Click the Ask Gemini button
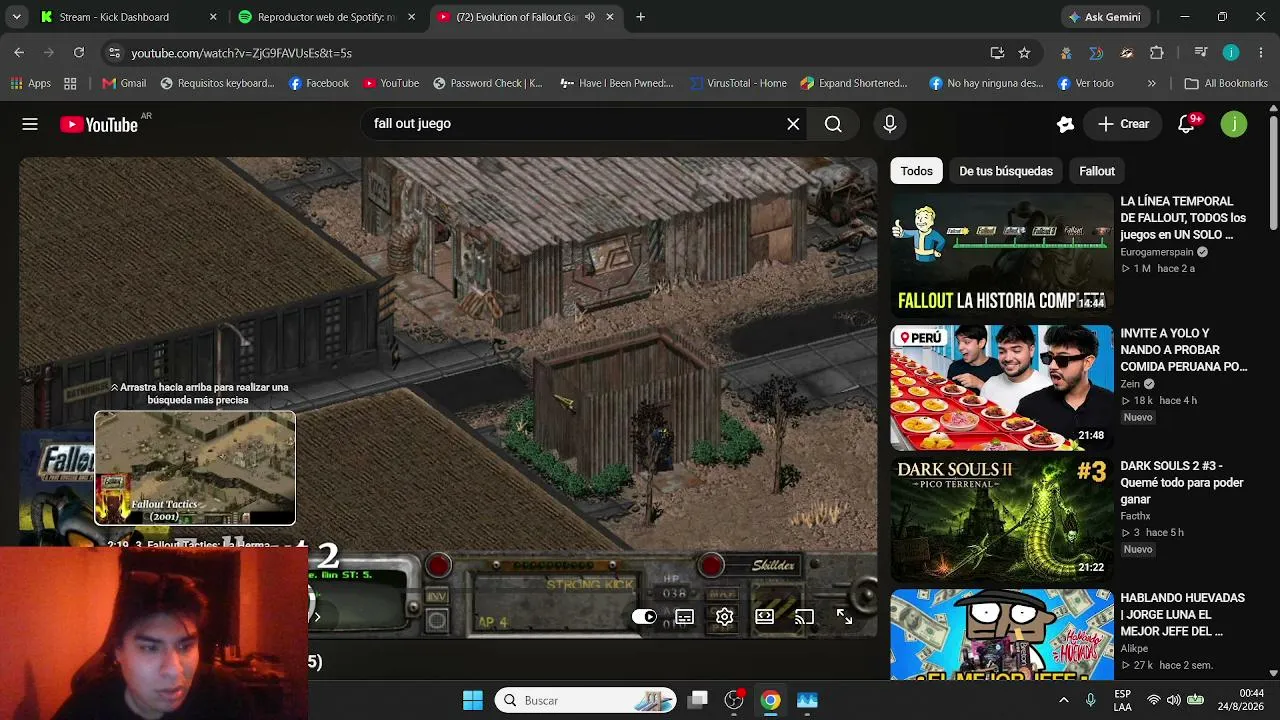The image size is (1280, 720). click(1106, 17)
